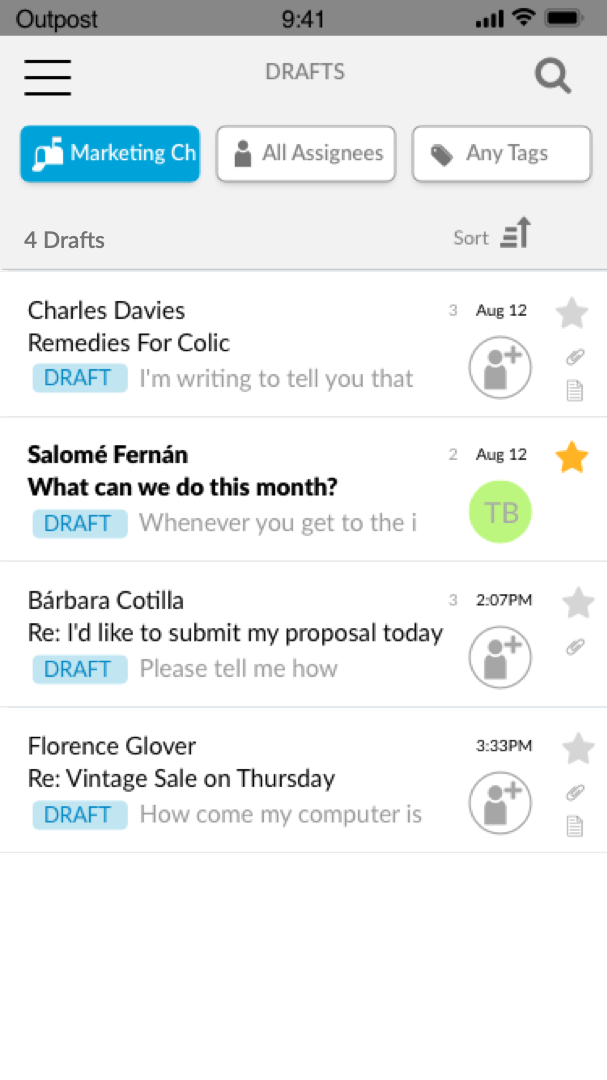Click the DRAFT label on Vintage Sale email

[x=80, y=815]
